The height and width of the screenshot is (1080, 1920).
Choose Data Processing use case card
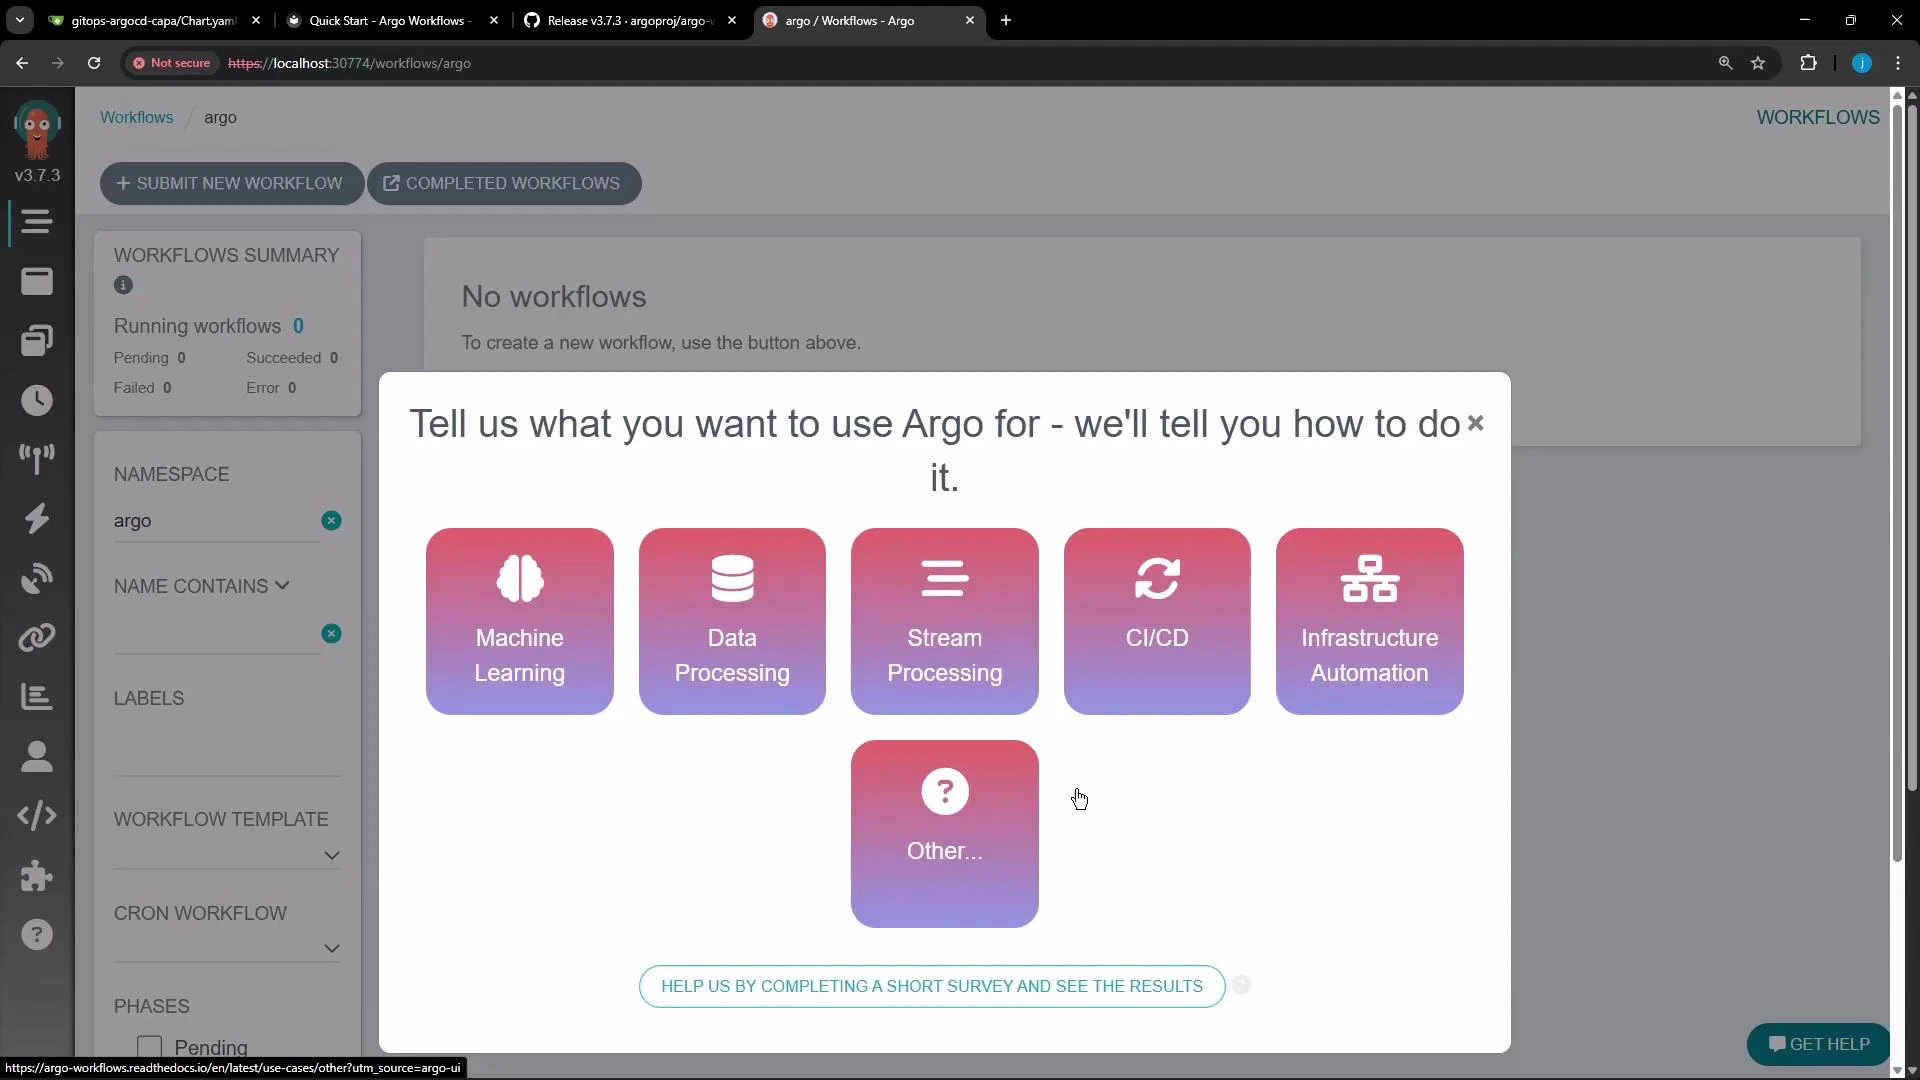(732, 621)
